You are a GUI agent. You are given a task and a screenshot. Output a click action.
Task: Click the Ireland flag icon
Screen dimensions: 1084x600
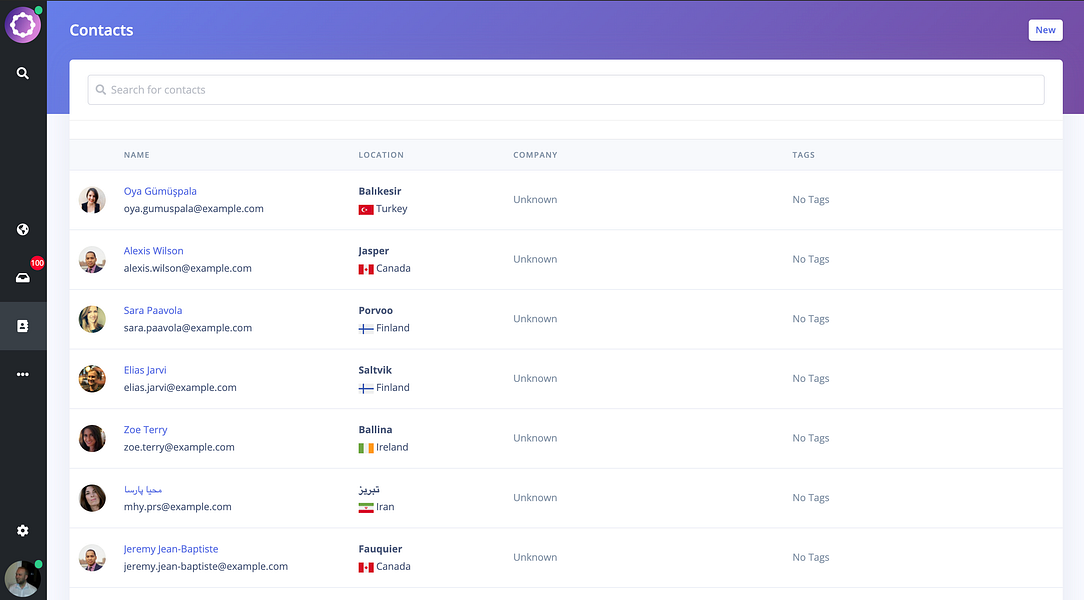click(366, 448)
